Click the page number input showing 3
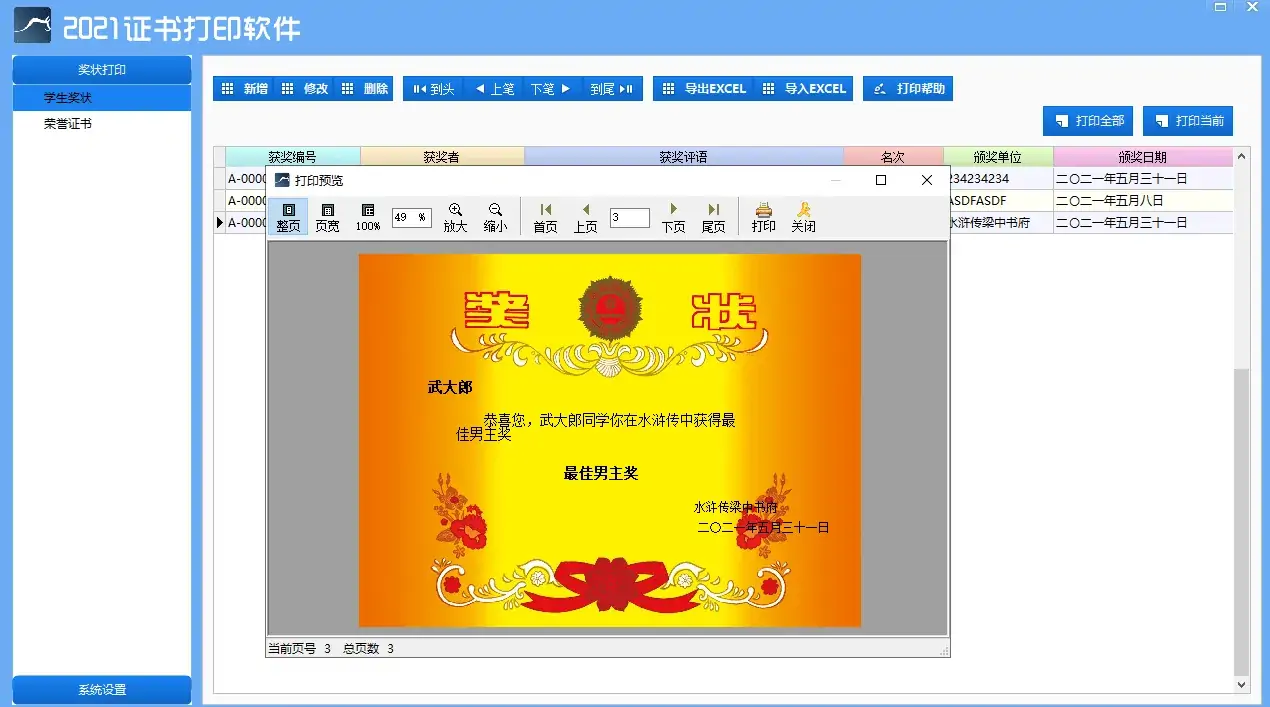Viewport: 1270px width, 707px height. pyautogui.click(x=629, y=216)
